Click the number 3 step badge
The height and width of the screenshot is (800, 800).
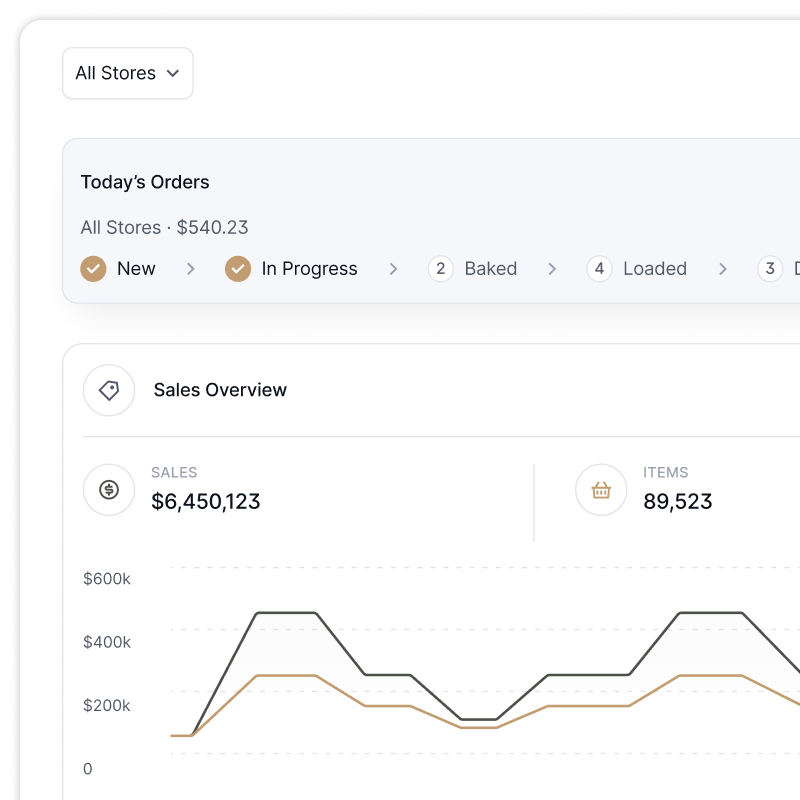(x=769, y=268)
